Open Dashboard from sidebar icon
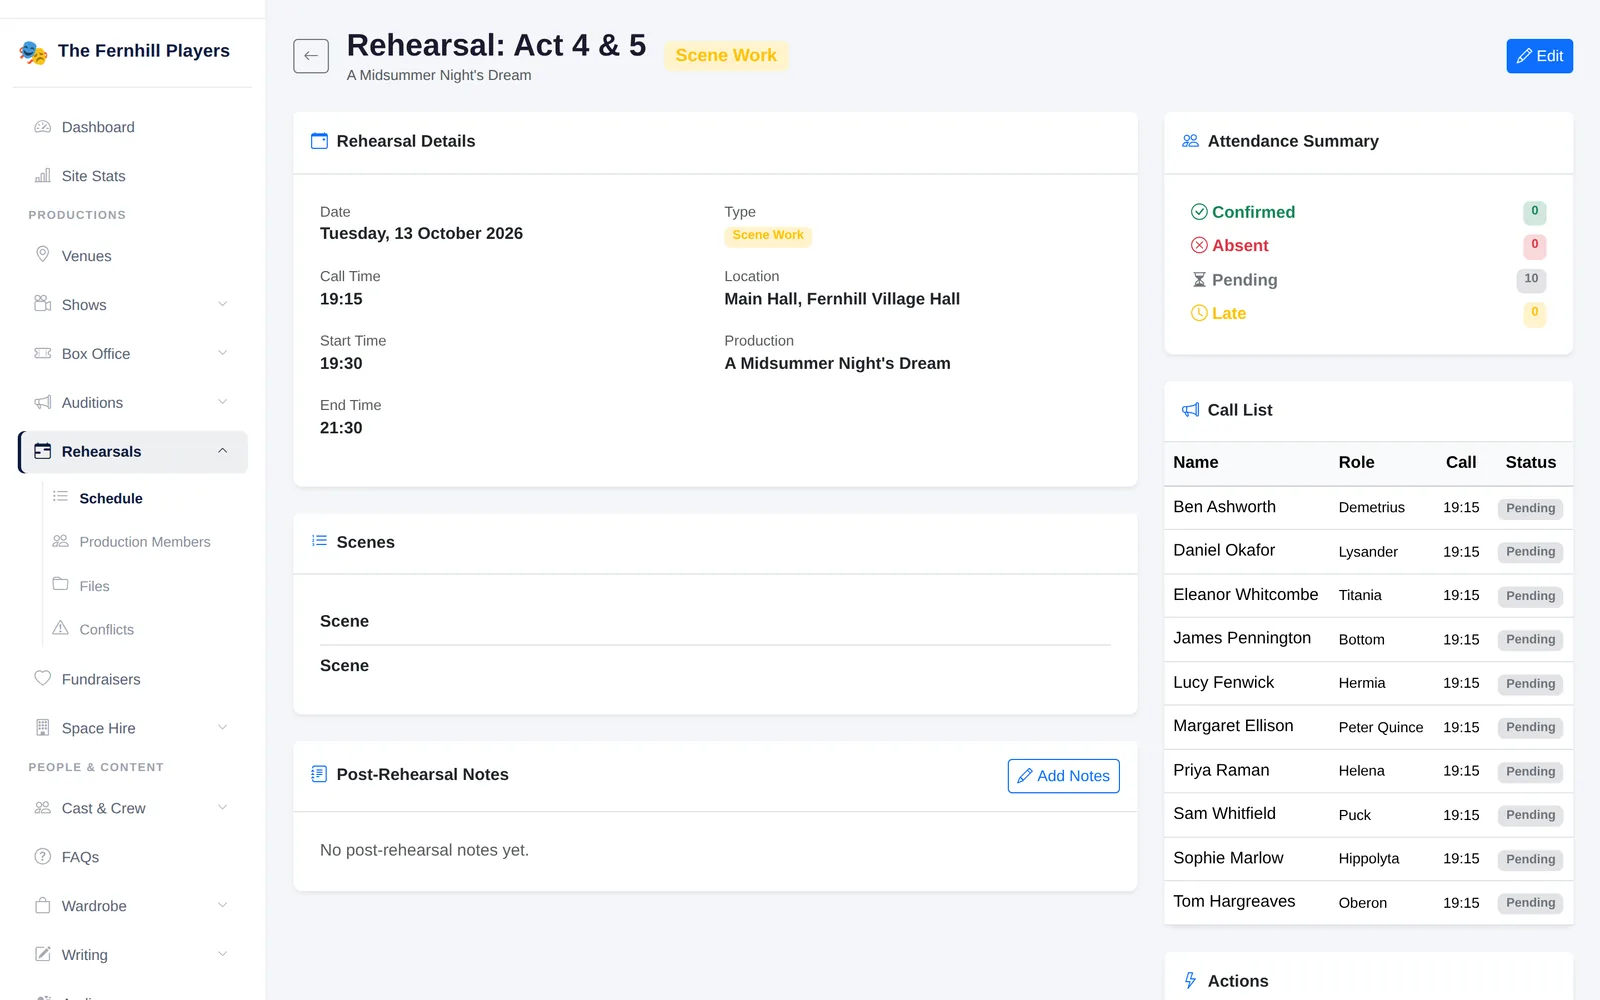 [42, 127]
